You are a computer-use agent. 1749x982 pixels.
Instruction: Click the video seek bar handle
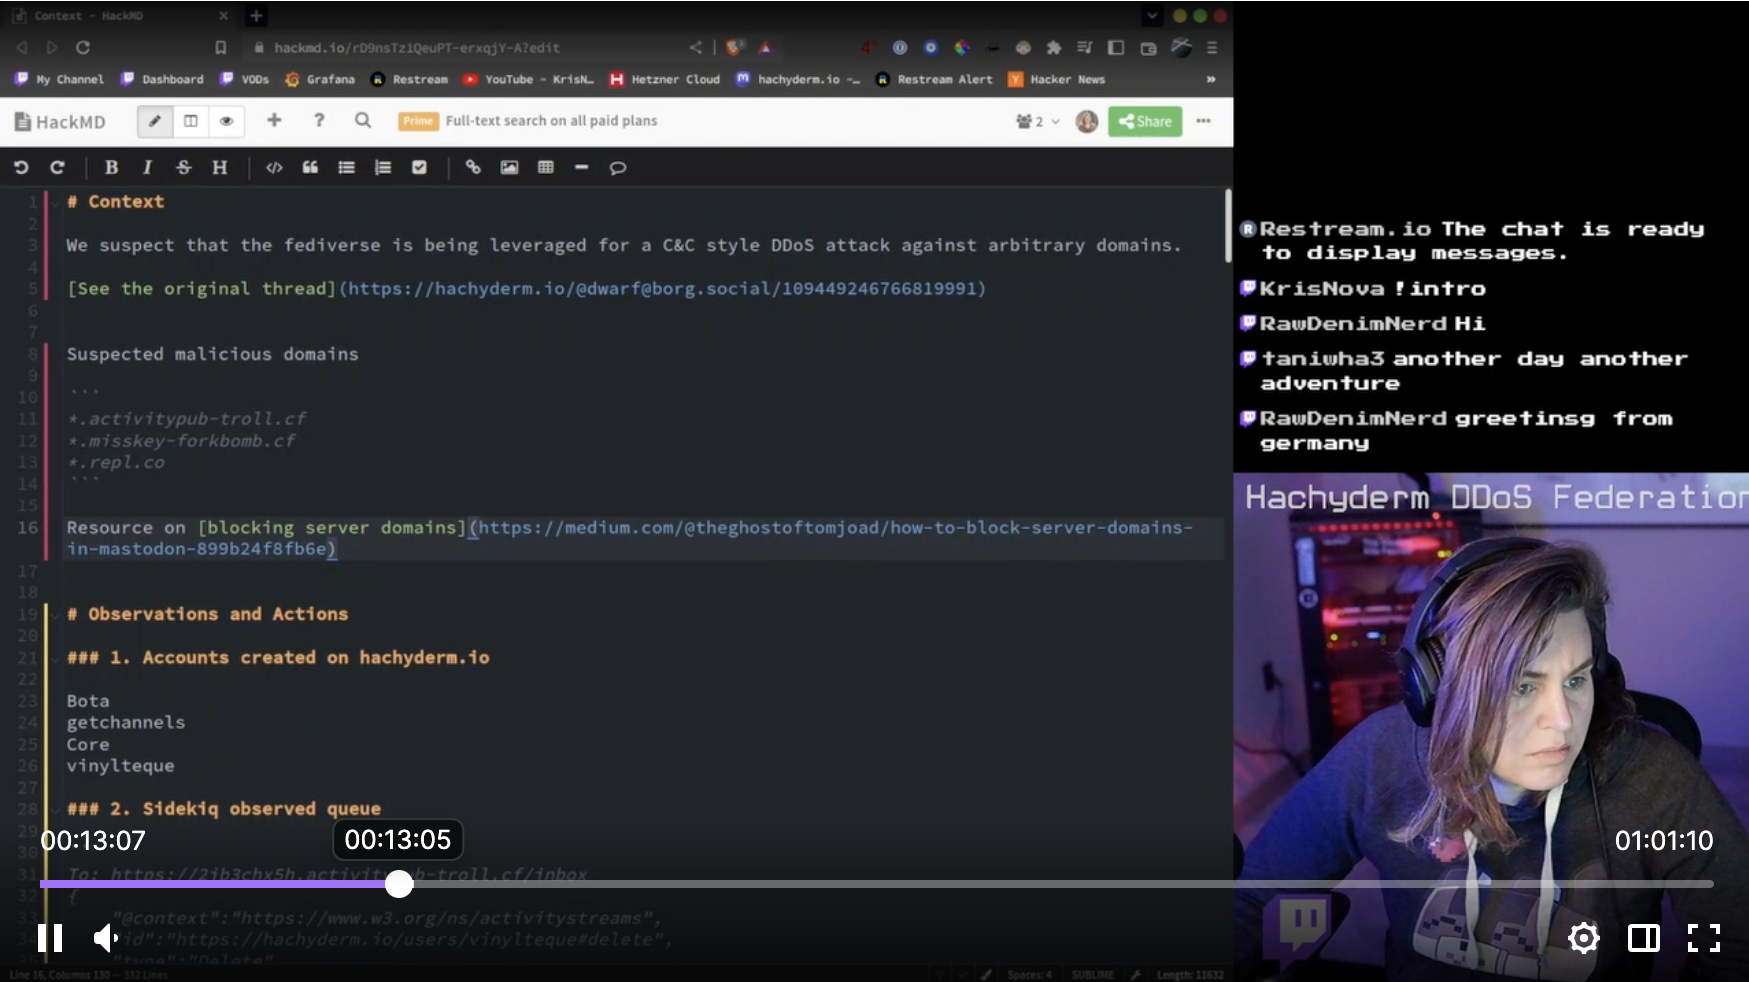pyautogui.click(x=399, y=884)
